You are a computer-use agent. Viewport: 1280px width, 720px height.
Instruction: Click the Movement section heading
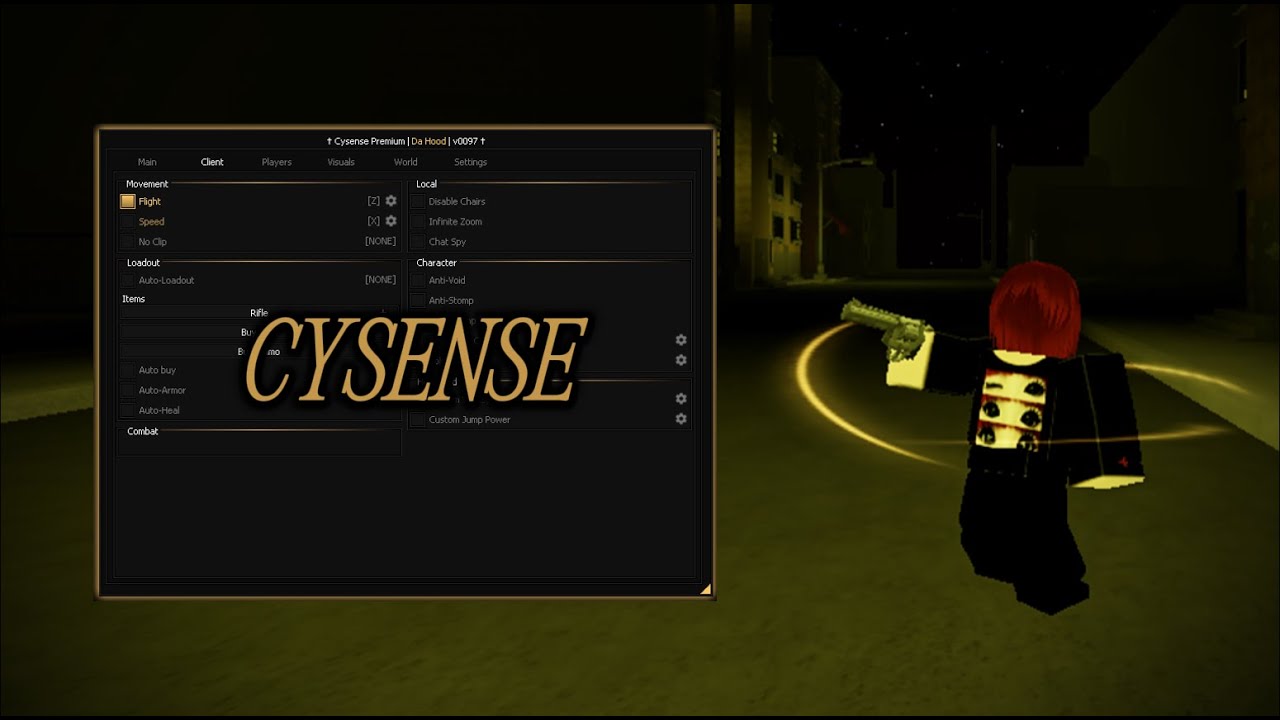(147, 184)
